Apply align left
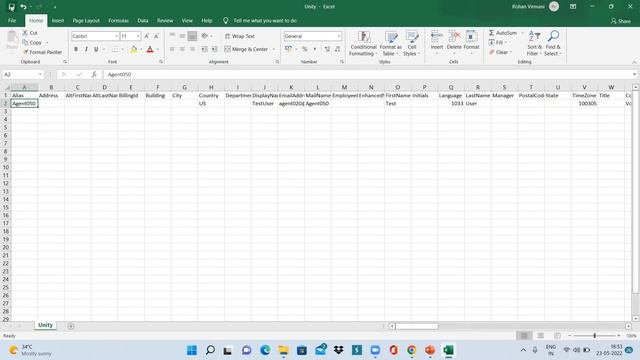 click(172, 49)
